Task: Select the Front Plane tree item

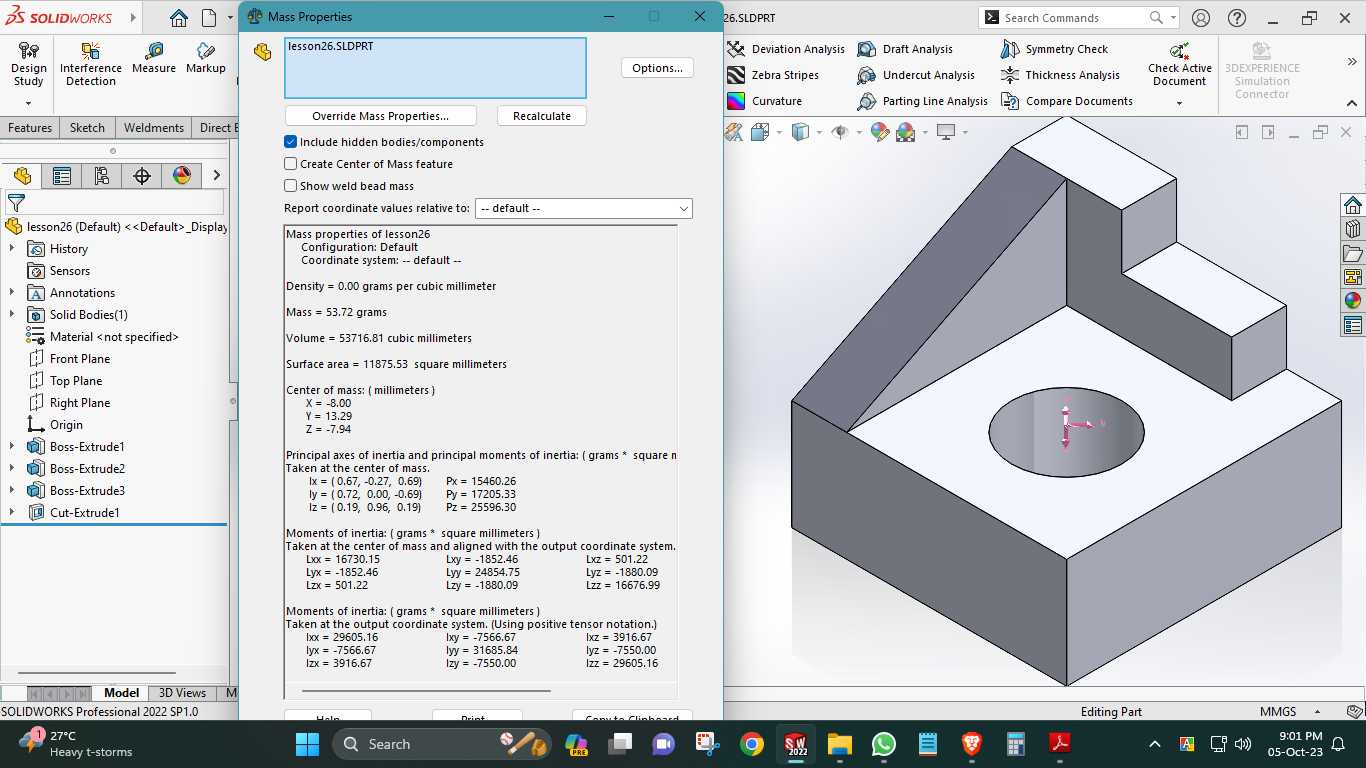Action: (80, 359)
